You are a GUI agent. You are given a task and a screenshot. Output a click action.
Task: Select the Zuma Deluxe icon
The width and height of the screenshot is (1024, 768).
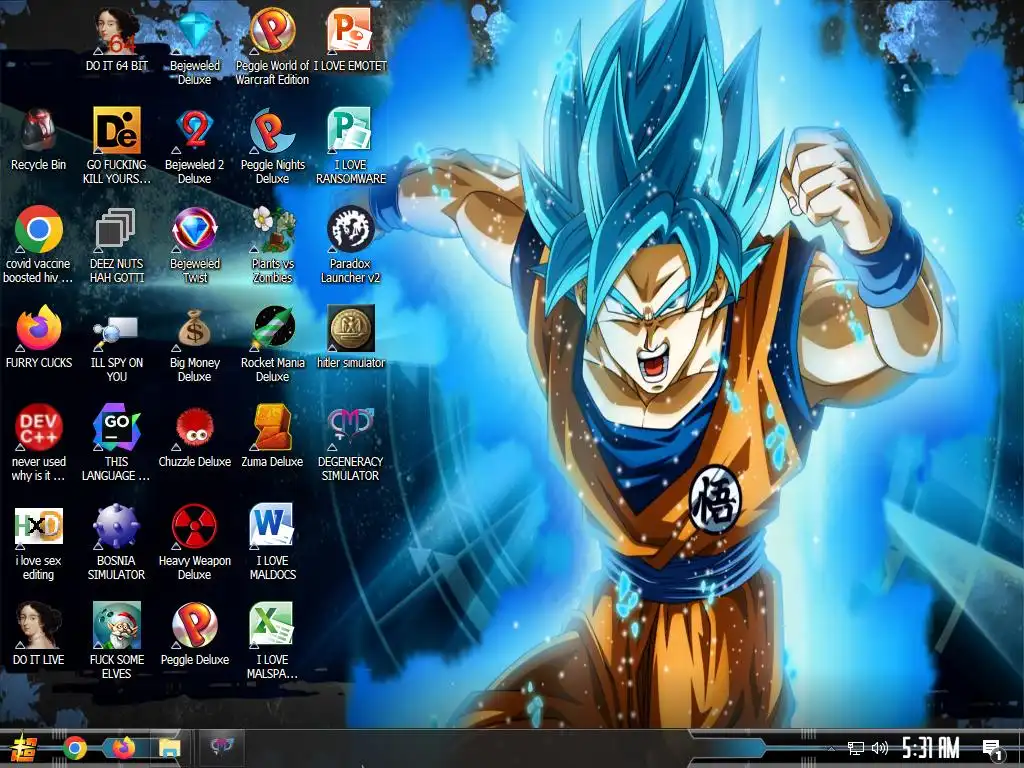pos(272,435)
